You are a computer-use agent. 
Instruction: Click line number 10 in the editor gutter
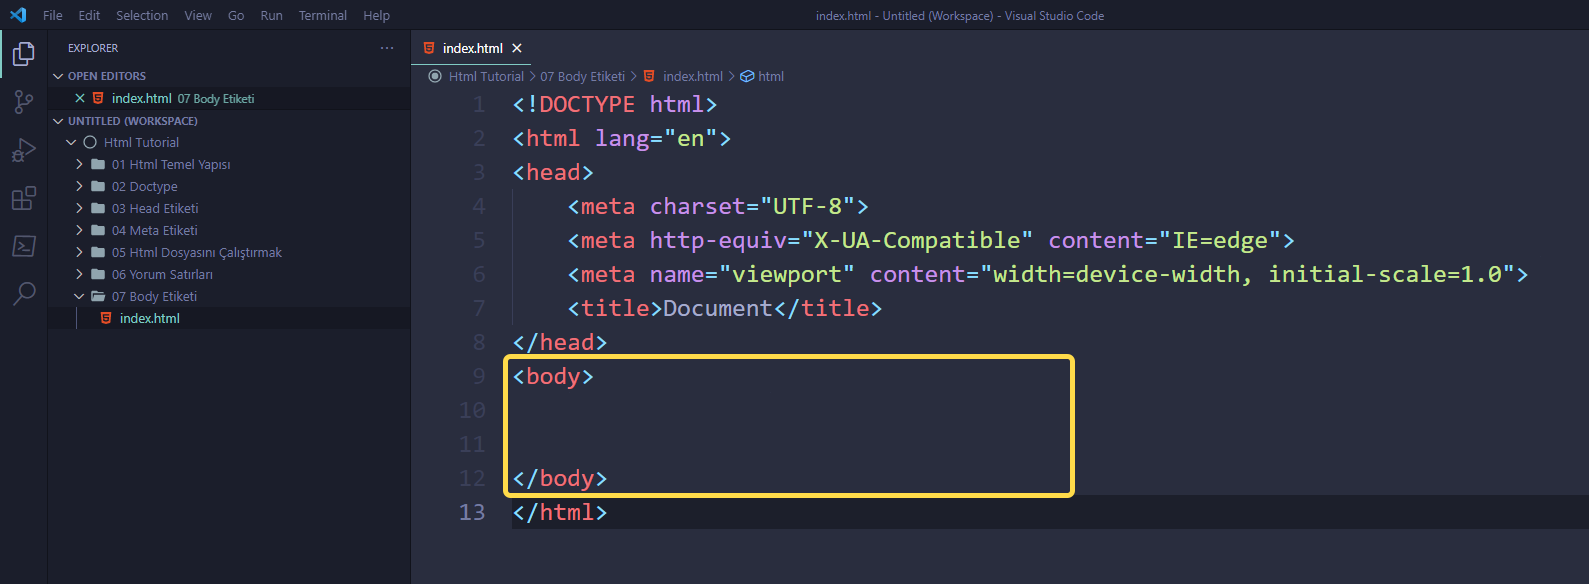472,410
